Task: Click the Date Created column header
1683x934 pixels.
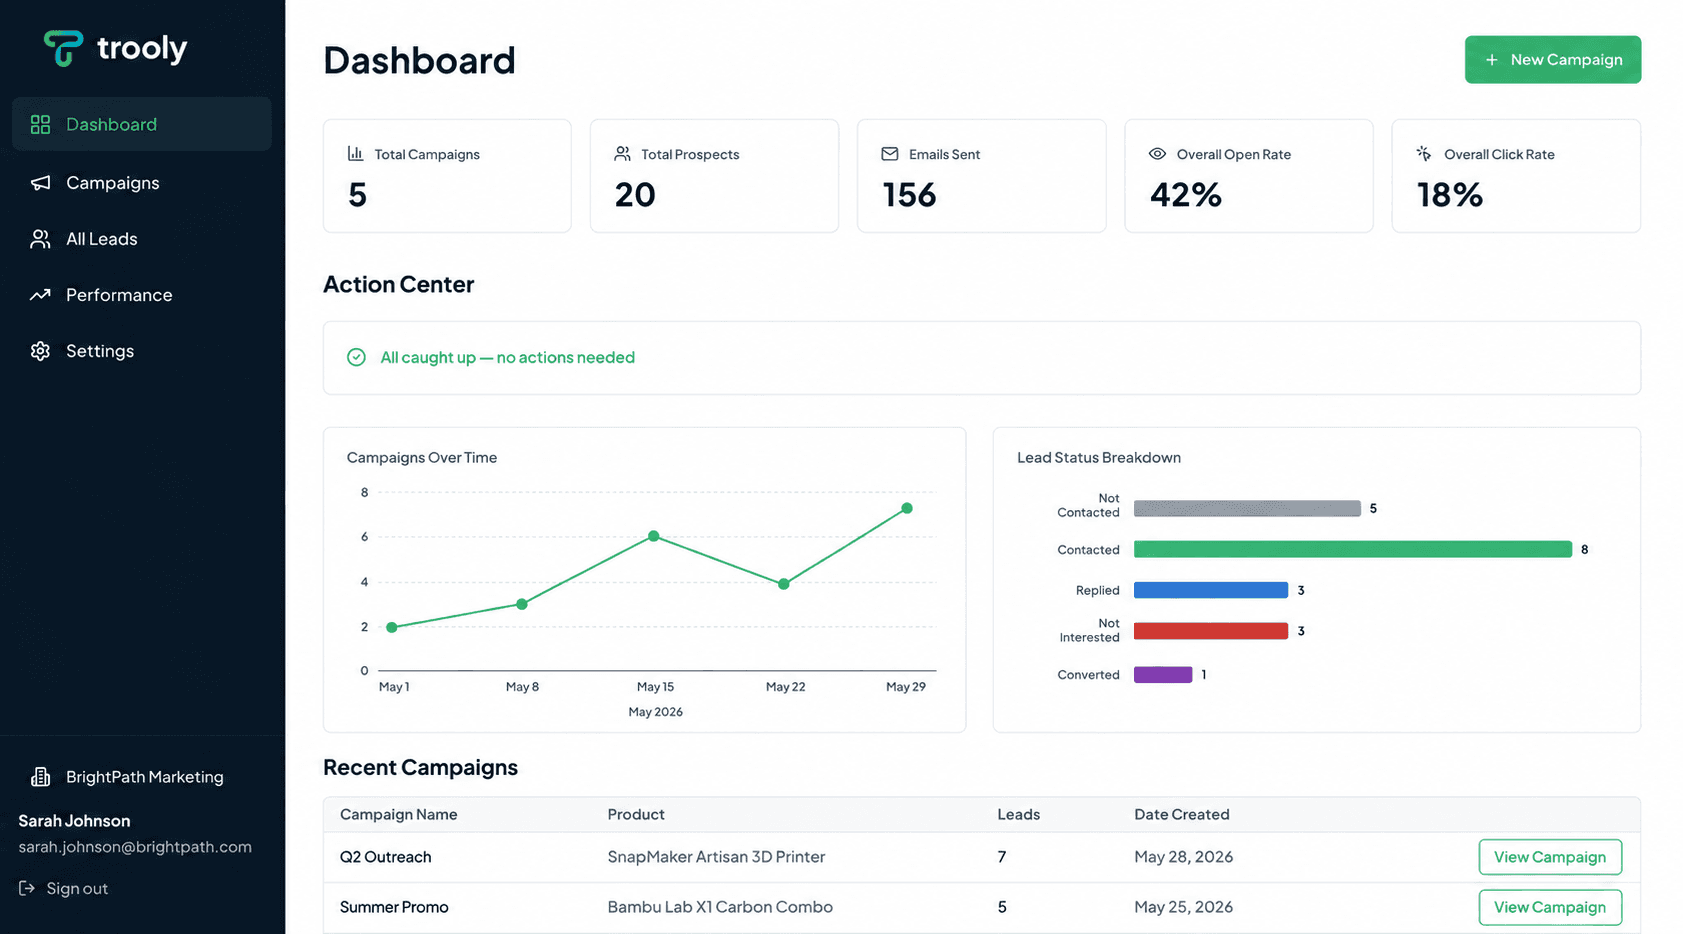Action: [x=1182, y=814]
